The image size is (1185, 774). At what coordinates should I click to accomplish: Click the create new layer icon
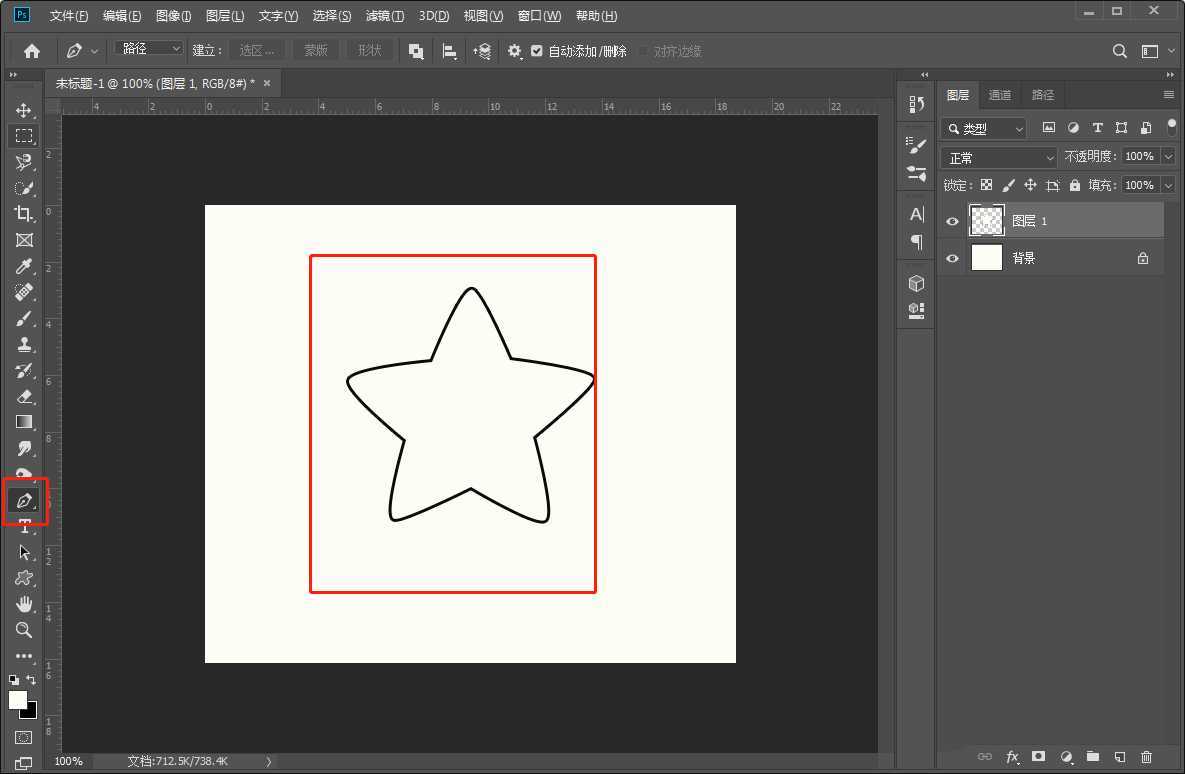1120,757
